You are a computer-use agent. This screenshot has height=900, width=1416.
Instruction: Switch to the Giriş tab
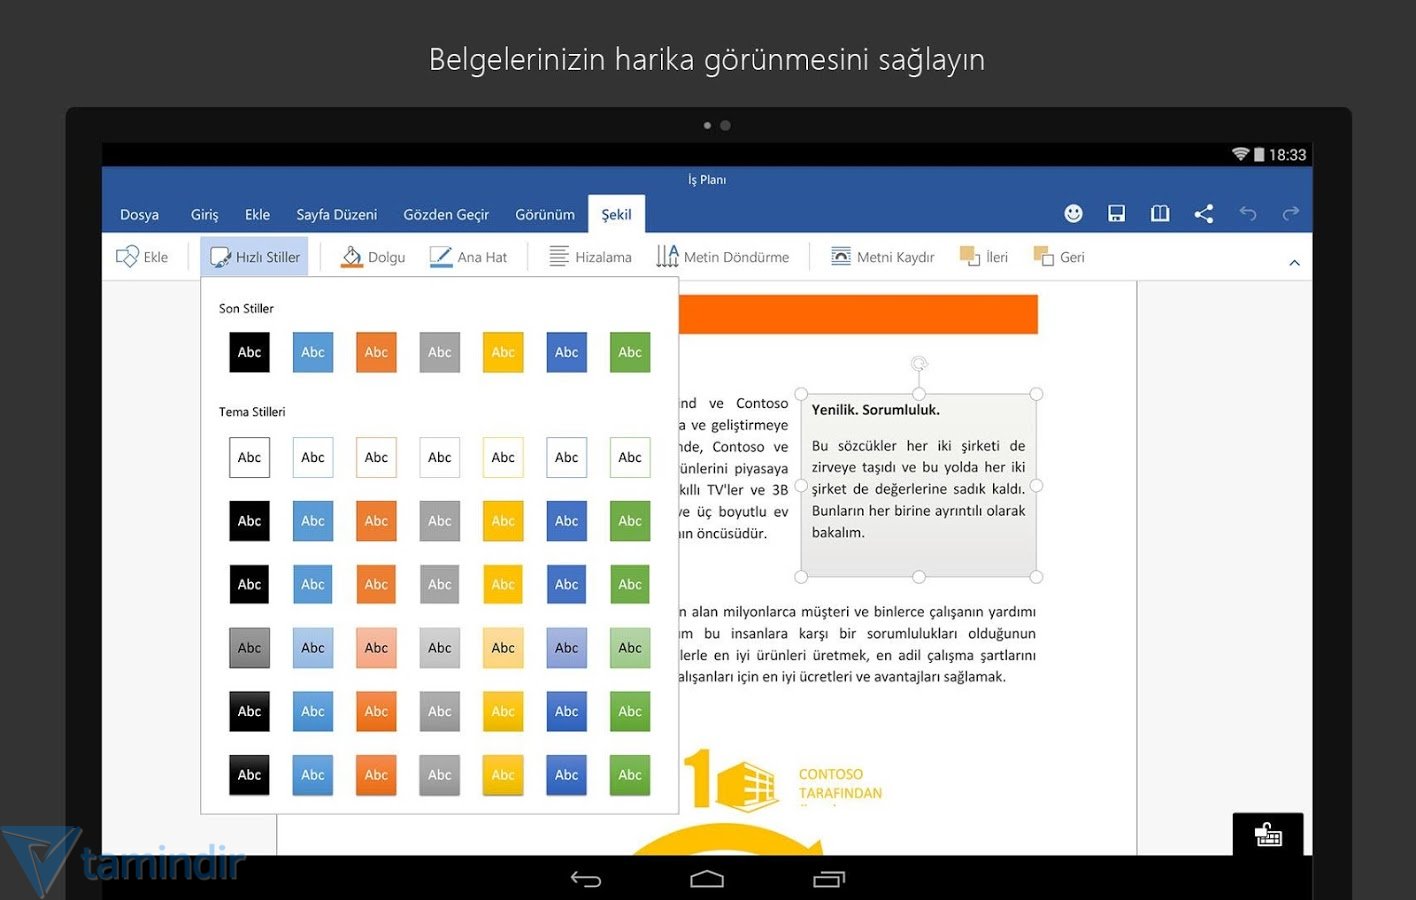(x=203, y=214)
